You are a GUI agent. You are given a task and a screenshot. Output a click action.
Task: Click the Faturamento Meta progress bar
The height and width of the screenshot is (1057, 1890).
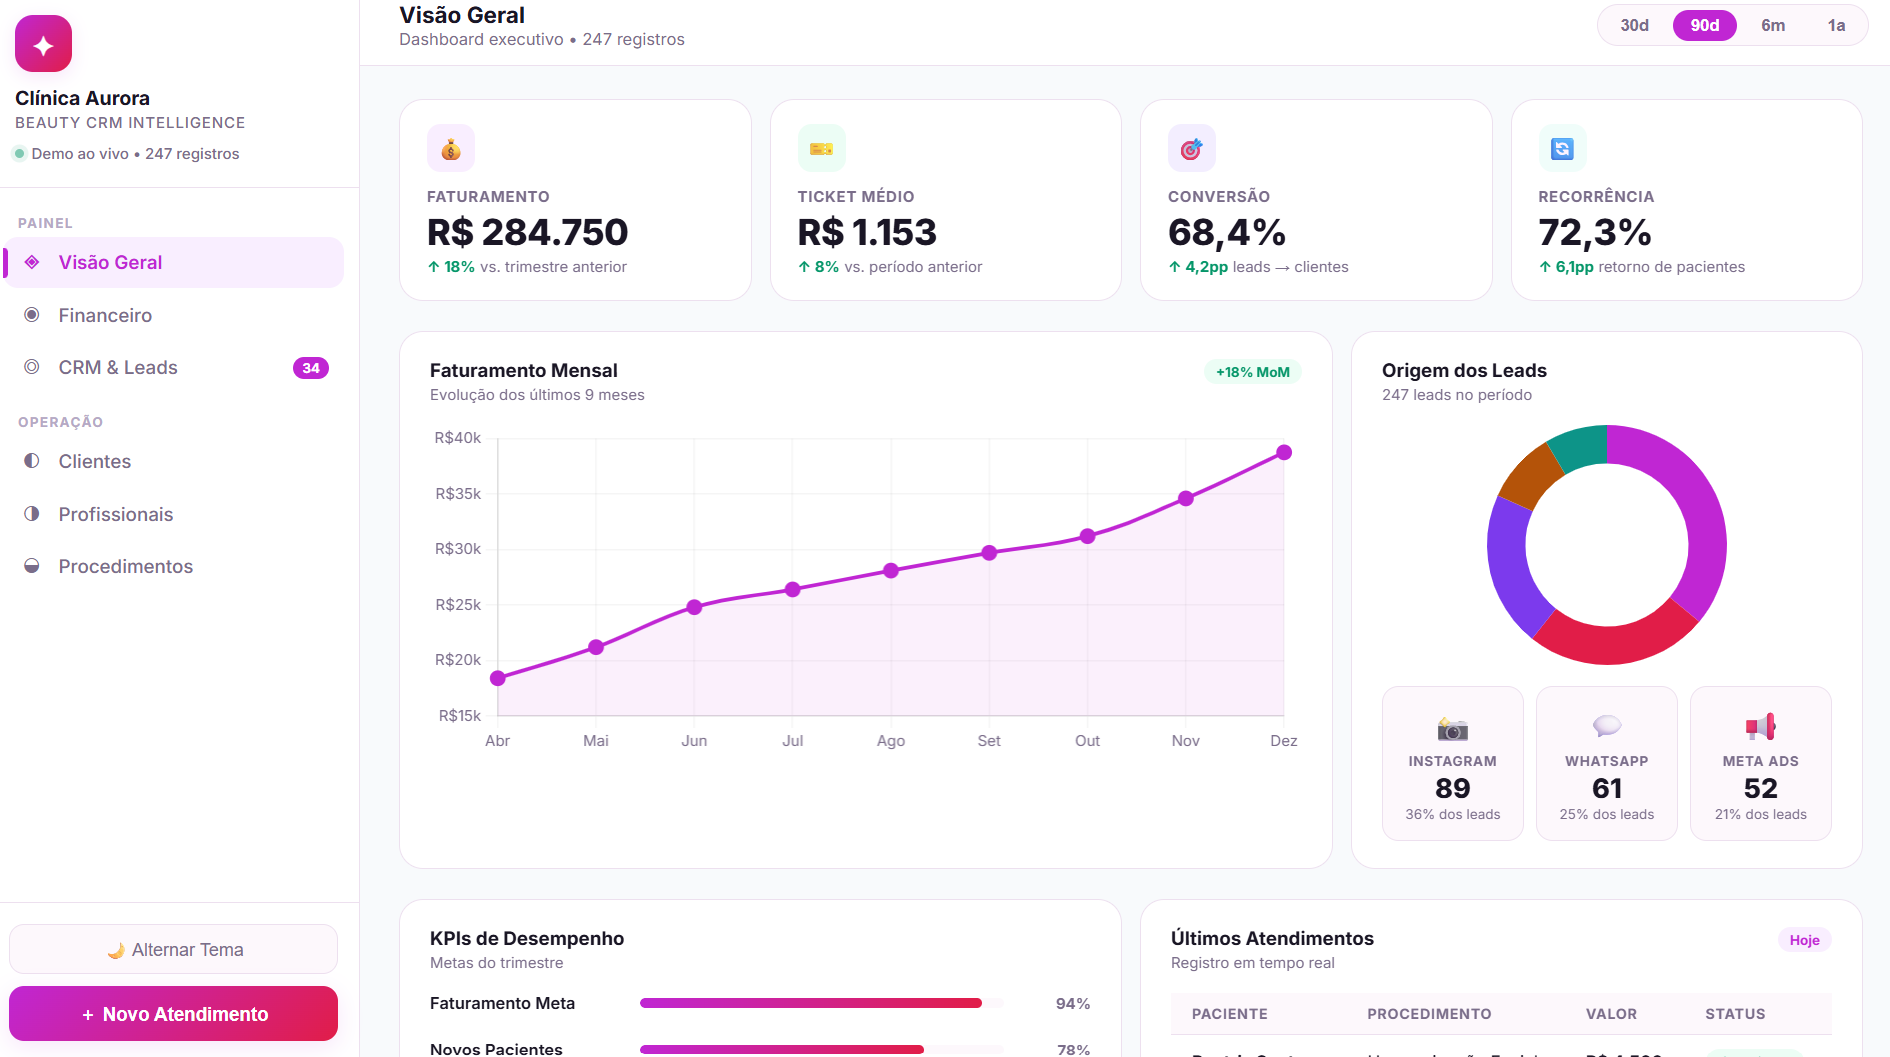point(821,1003)
